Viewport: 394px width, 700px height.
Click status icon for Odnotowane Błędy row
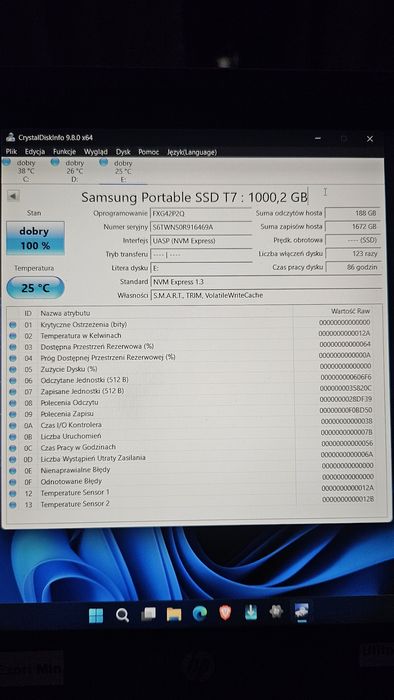coord(12,482)
